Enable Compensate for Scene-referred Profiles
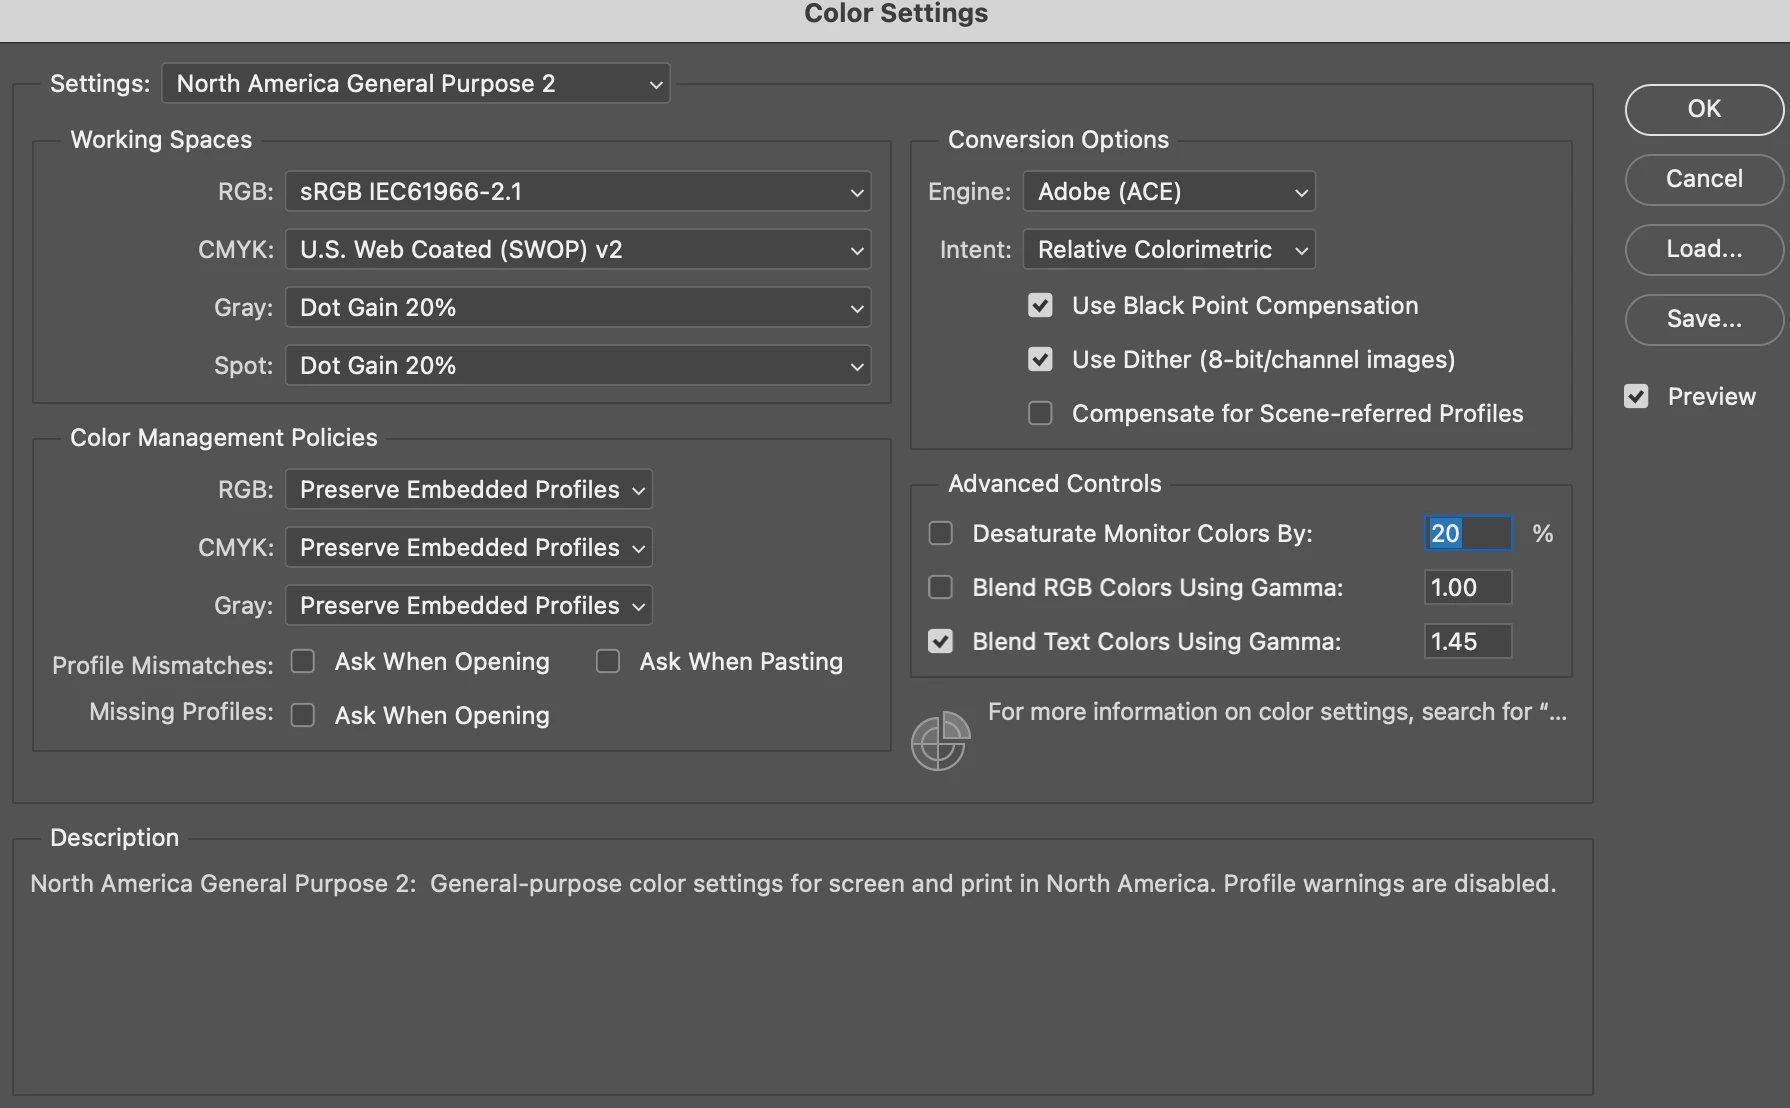The image size is (1790, 1108). click(x=1040, y=414)
